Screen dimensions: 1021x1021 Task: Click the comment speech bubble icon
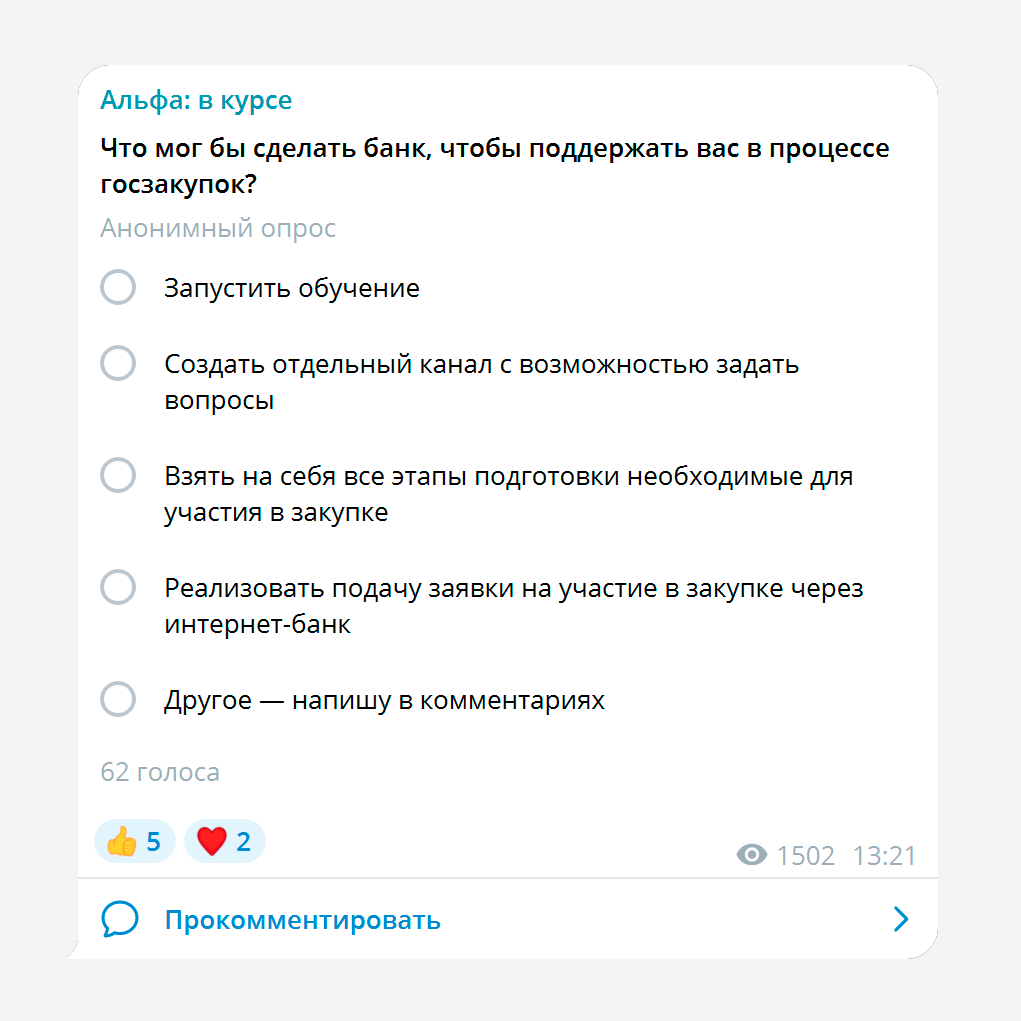click(x=120, y=919)
